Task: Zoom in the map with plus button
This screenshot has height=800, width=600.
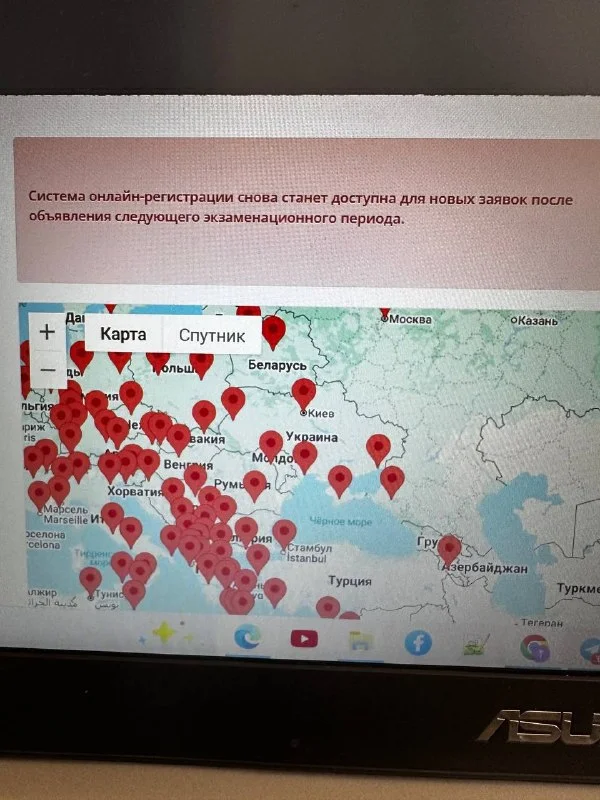Action: pos(46,330)
